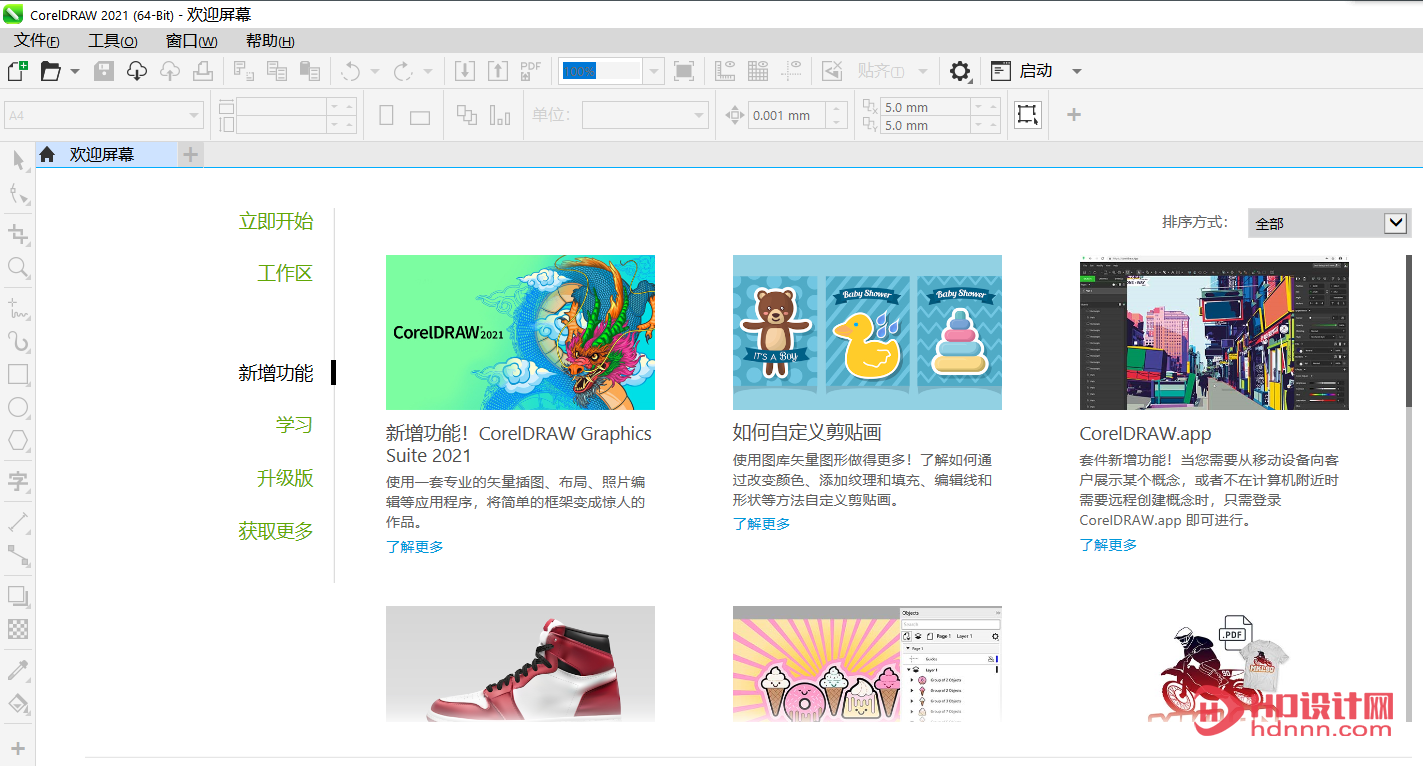Screen dimensions: 1423x766
Task: Click the CorelDRAW 2021 dragon thumbnail
Action: pos(520,332)
